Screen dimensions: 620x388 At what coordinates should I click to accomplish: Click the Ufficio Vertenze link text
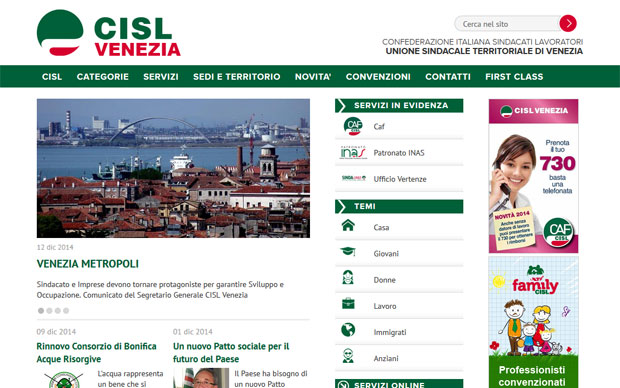[x=400, y=179]
